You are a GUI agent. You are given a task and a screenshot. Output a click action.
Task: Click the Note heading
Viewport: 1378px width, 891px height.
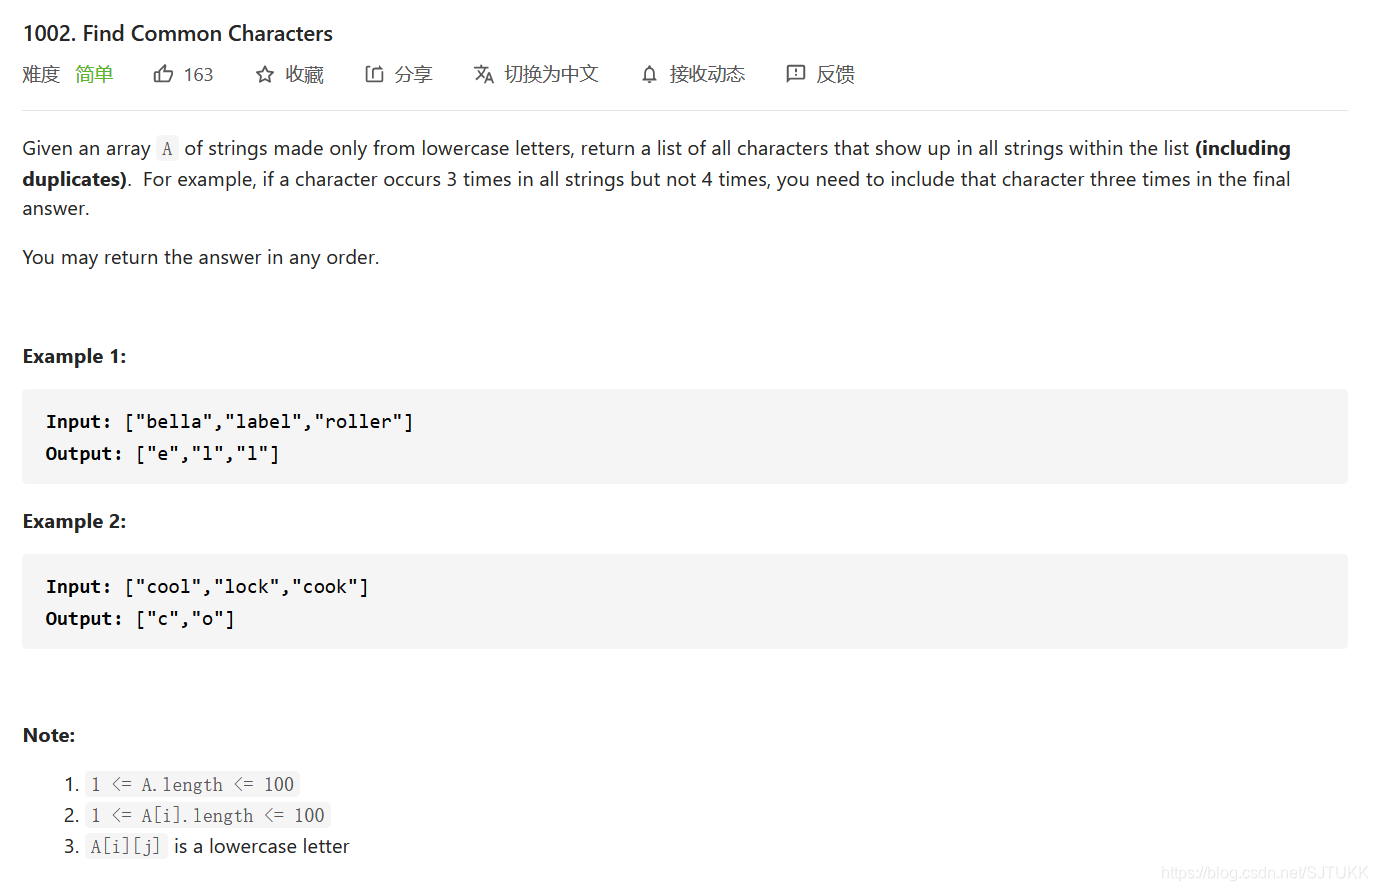[49, 736]
